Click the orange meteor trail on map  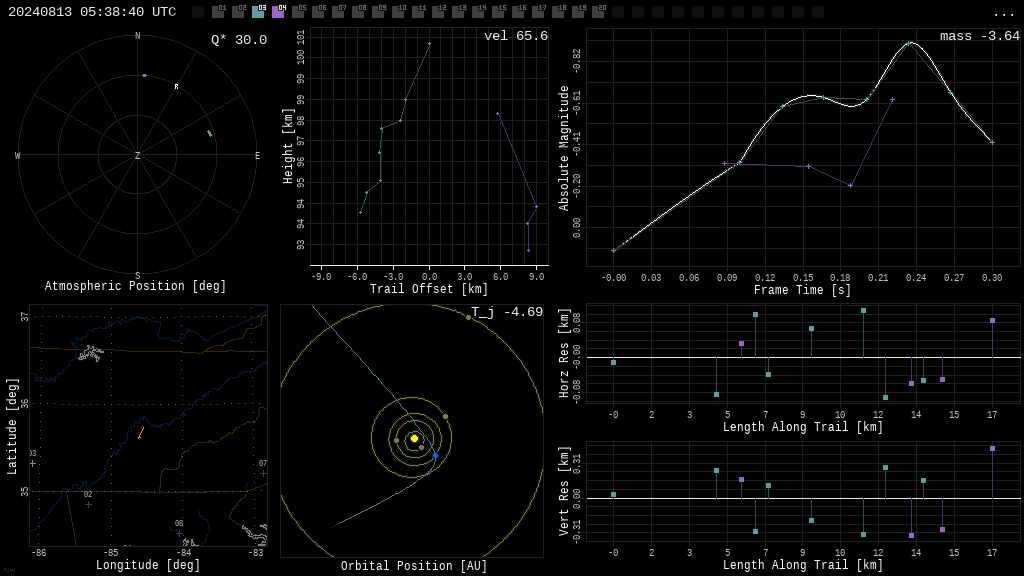(x=140, y=433)
